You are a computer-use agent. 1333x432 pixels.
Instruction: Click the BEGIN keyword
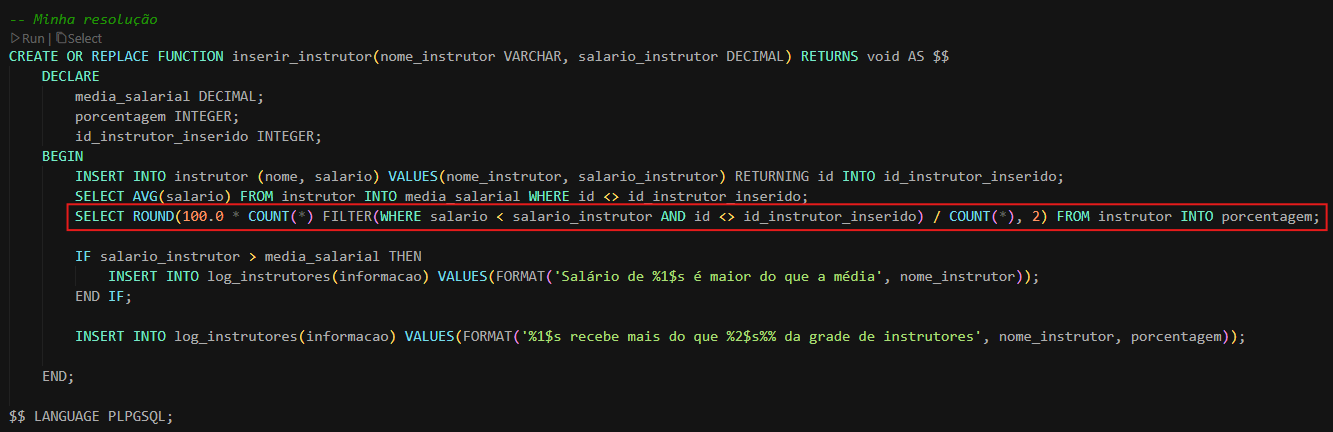pos(63,156)
